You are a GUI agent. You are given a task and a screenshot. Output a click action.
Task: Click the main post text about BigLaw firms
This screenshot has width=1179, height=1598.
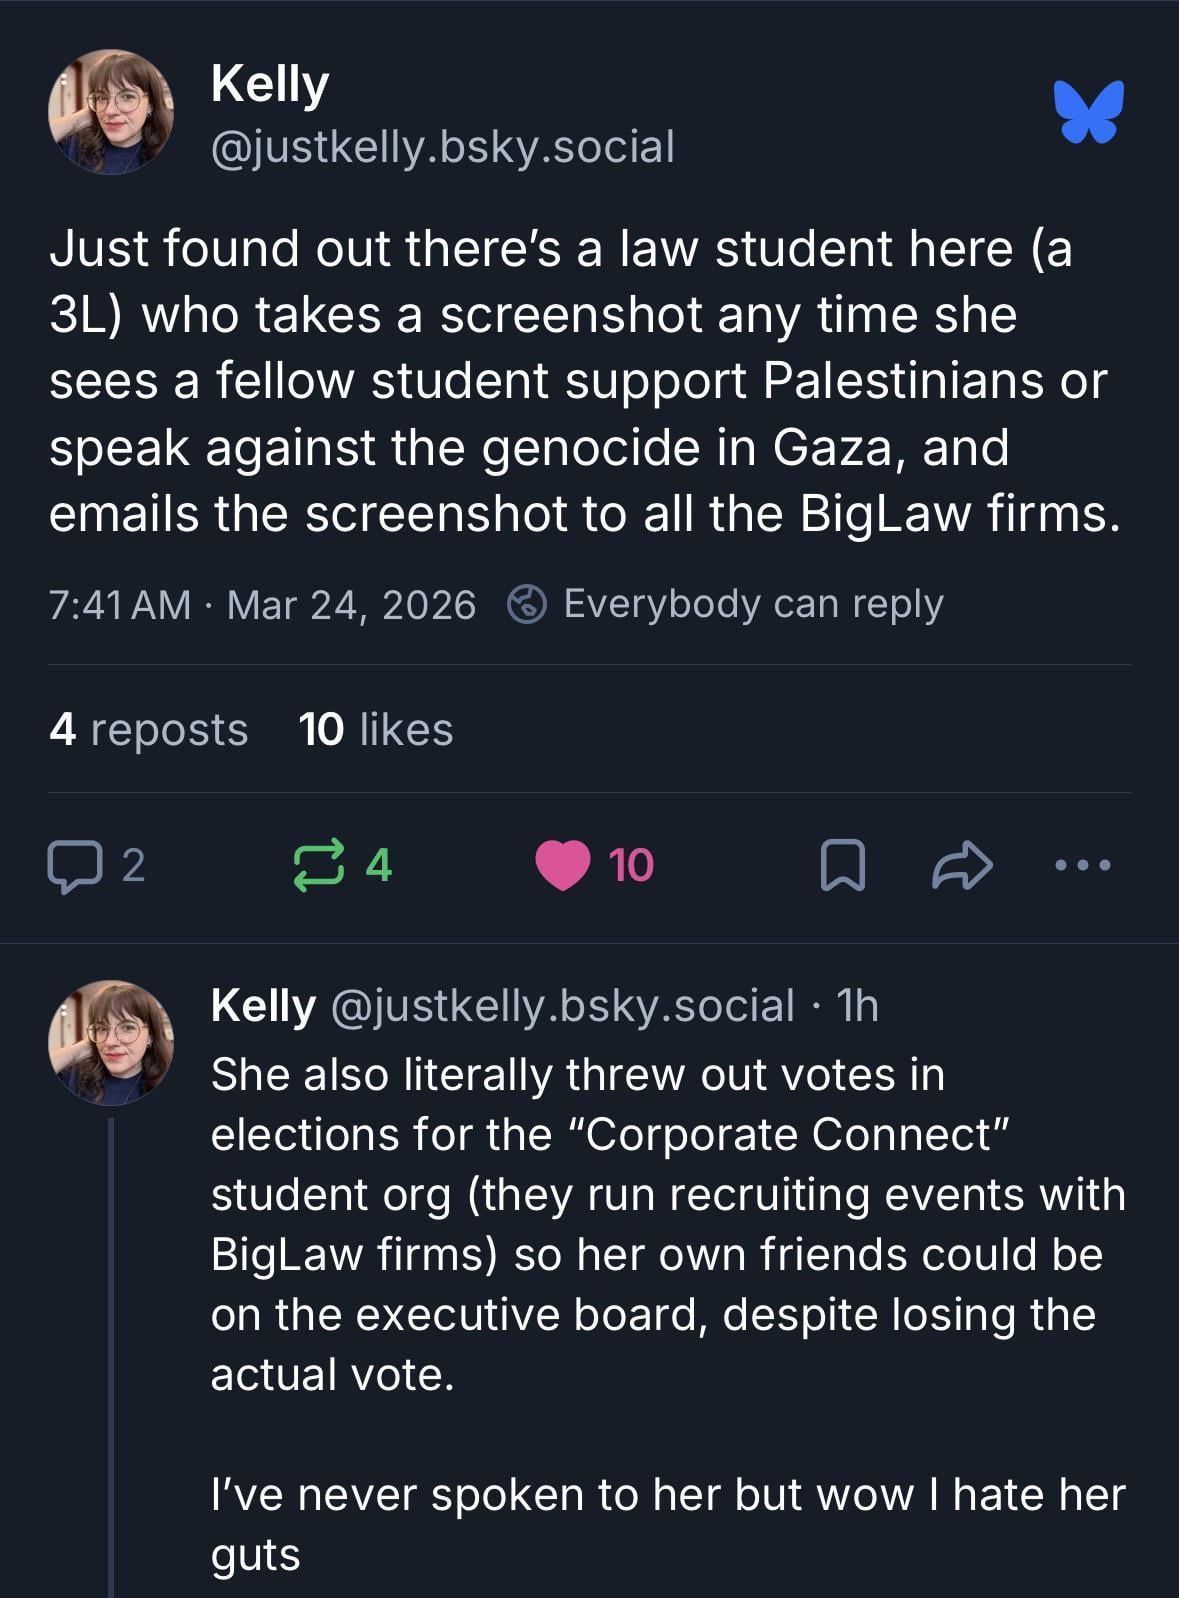point(580,381)
